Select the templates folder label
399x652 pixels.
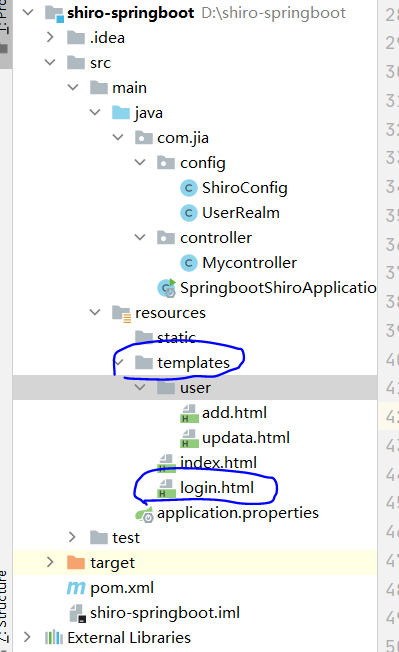pos(193,363)
